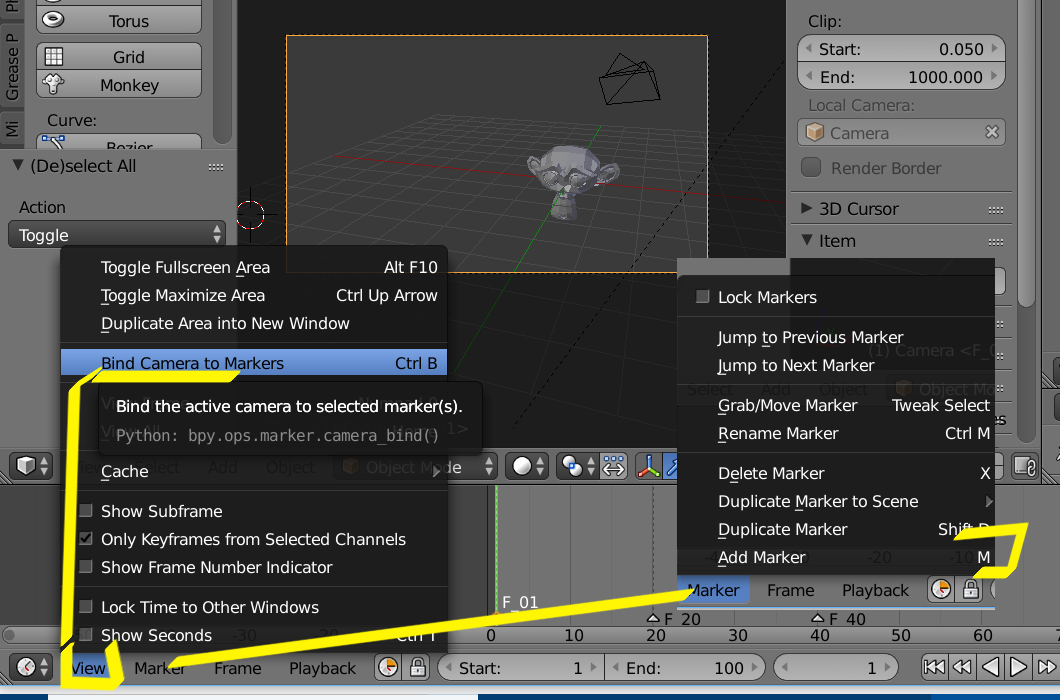Edit the current frame field
The image size is (1060, 700).
[x=836, y=668]
